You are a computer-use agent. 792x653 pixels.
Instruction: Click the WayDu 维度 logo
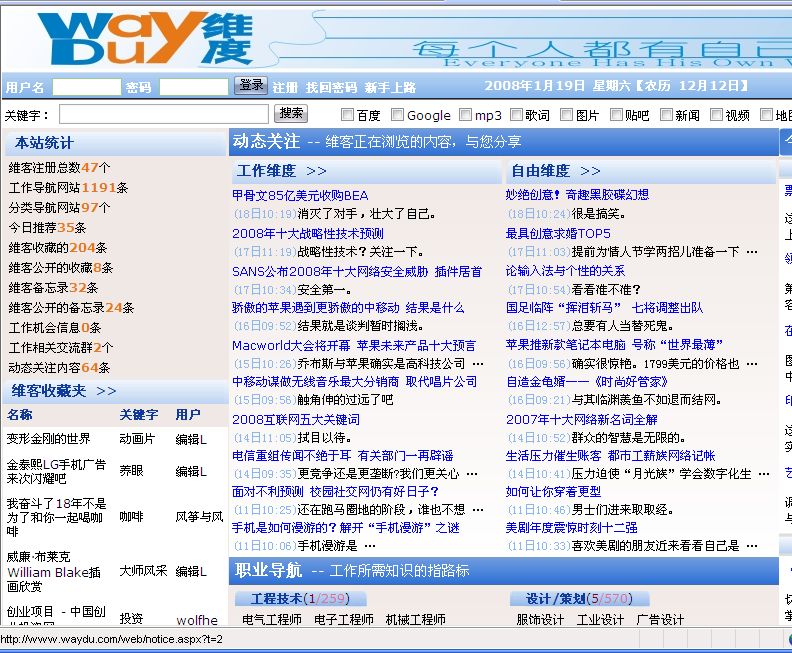point(139,37)
